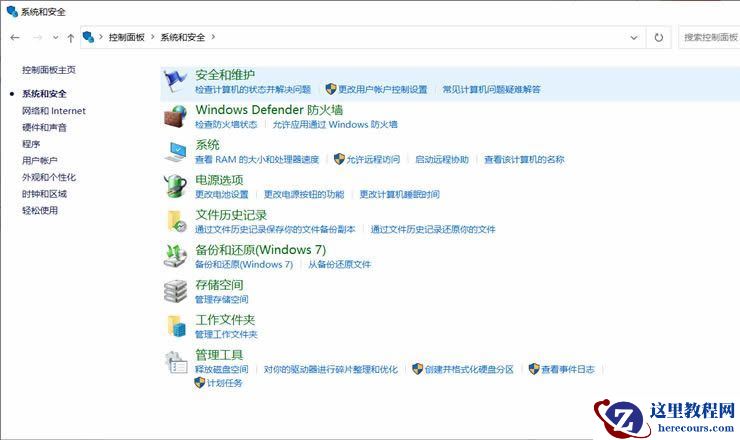This screenshot has height=440, width=740.
Task: Click 管理工作文件夹 link
Action: tap(226, 334)
